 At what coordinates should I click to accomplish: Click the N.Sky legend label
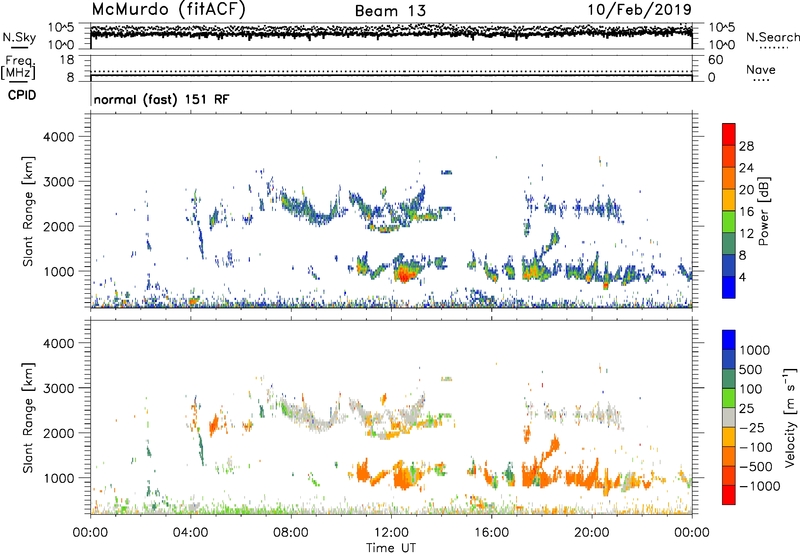click(19, 37)
